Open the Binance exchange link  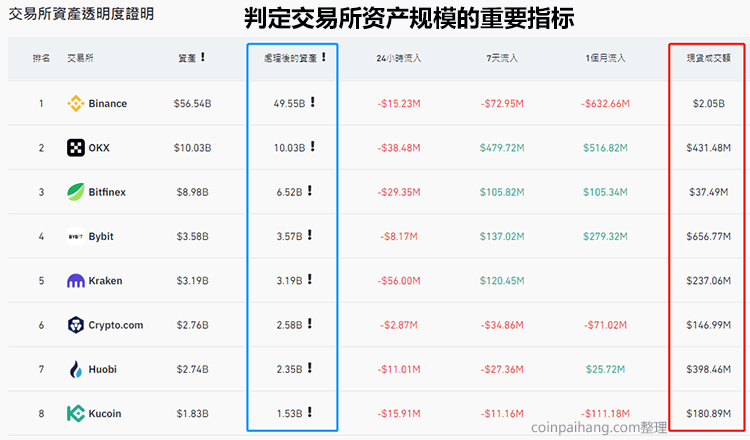[108, 103]
